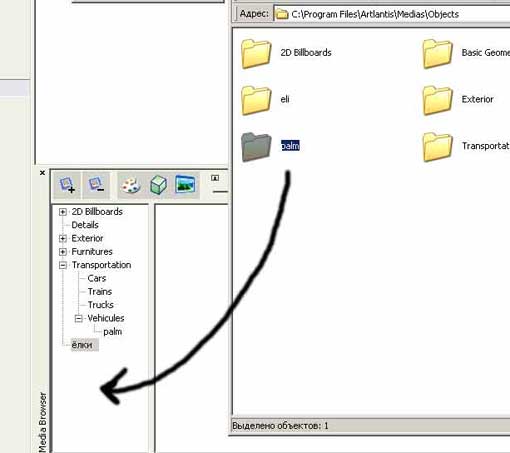The height and width of the screenshot is (453, 510).
Task: Select the 3D objects cube icon
Action: (x=158, y=185)
